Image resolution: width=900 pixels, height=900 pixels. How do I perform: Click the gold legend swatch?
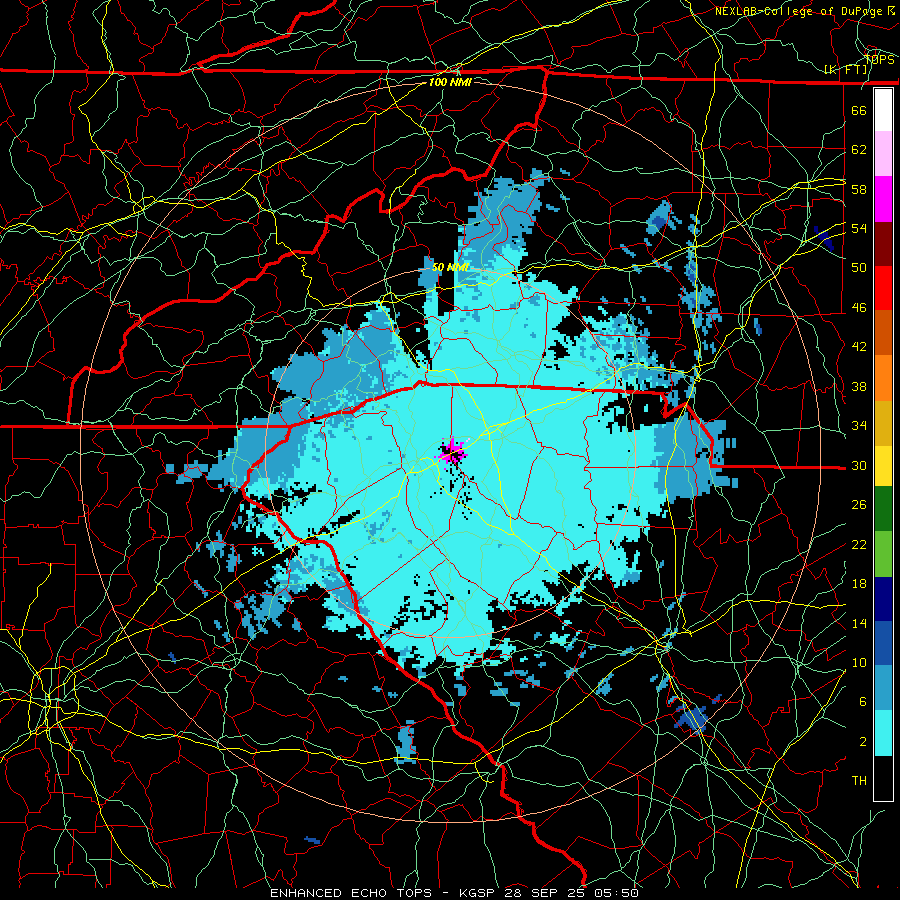[883, 423]
